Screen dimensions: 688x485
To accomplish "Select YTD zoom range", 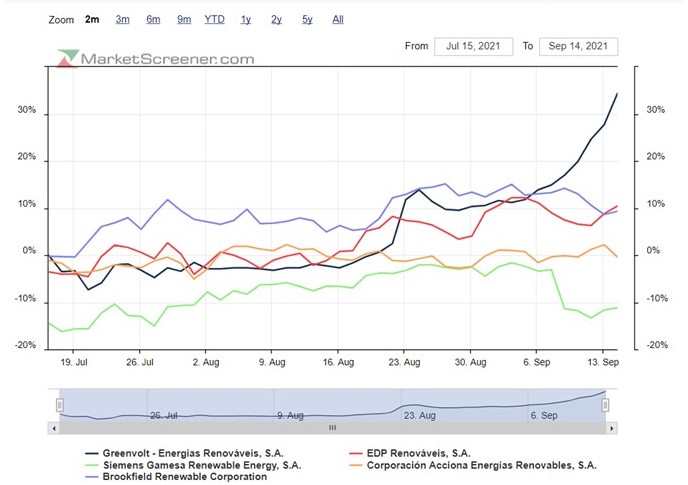I will click(x=214, y=19).
